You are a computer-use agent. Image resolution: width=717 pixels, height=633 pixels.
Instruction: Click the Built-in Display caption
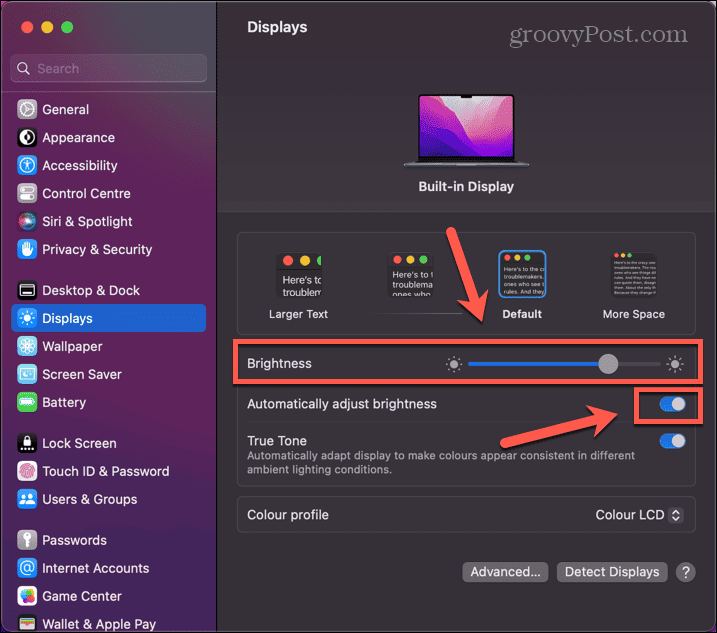(x=466, y=186)
